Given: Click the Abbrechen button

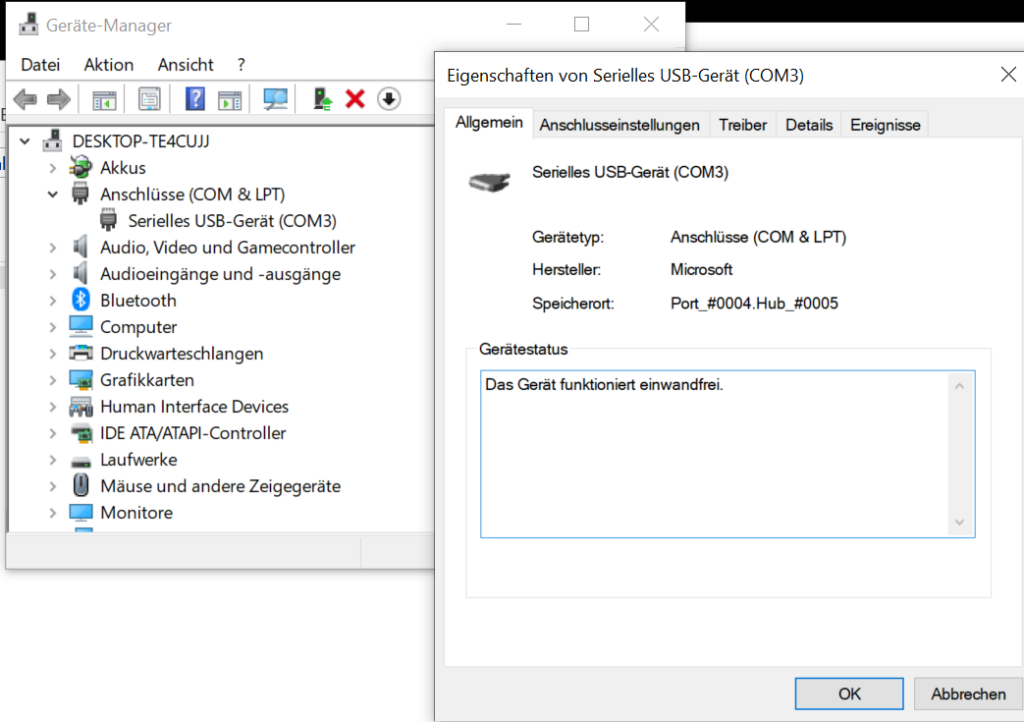Looking at the screenshot, I should [966, 693].
